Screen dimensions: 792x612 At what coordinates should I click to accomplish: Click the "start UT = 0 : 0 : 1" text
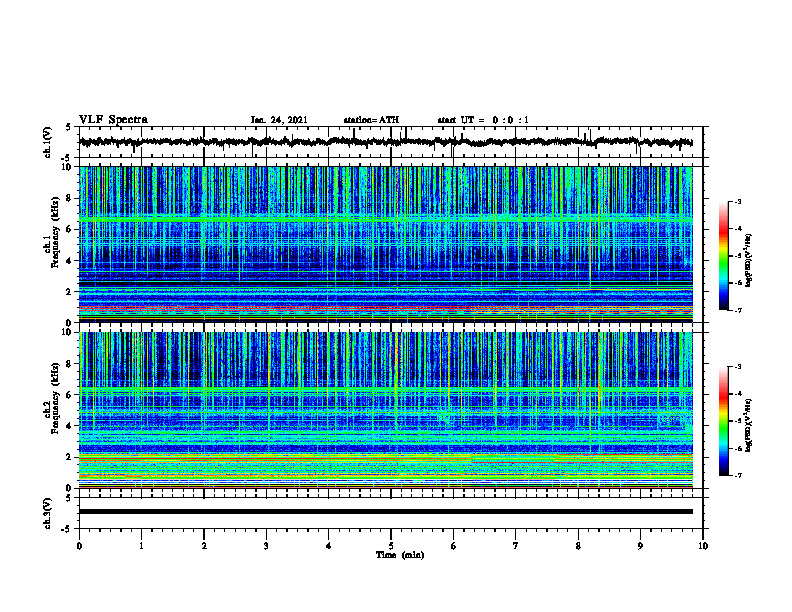point(483,120)
